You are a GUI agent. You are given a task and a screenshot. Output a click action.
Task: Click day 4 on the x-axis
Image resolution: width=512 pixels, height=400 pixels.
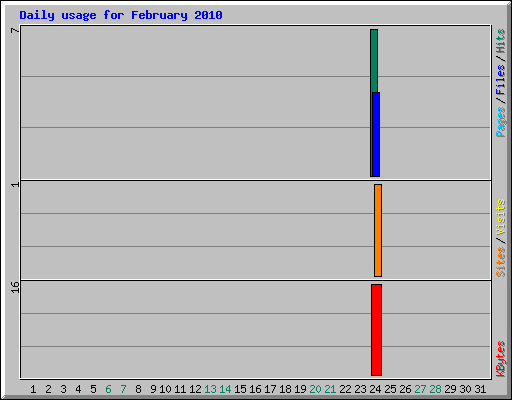(x=78, y=389)
